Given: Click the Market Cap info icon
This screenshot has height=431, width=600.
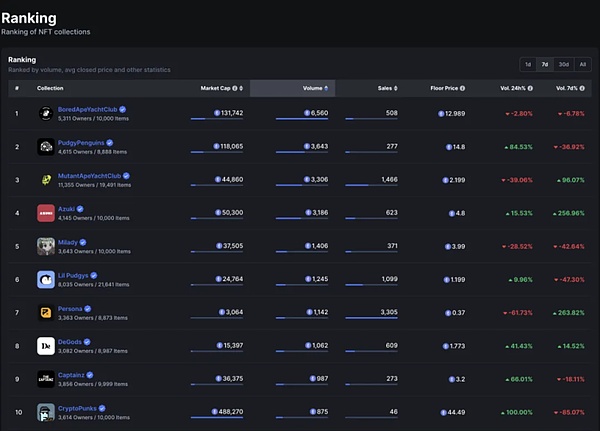Looking at the screenshot, I should click(x=236, y=88).
